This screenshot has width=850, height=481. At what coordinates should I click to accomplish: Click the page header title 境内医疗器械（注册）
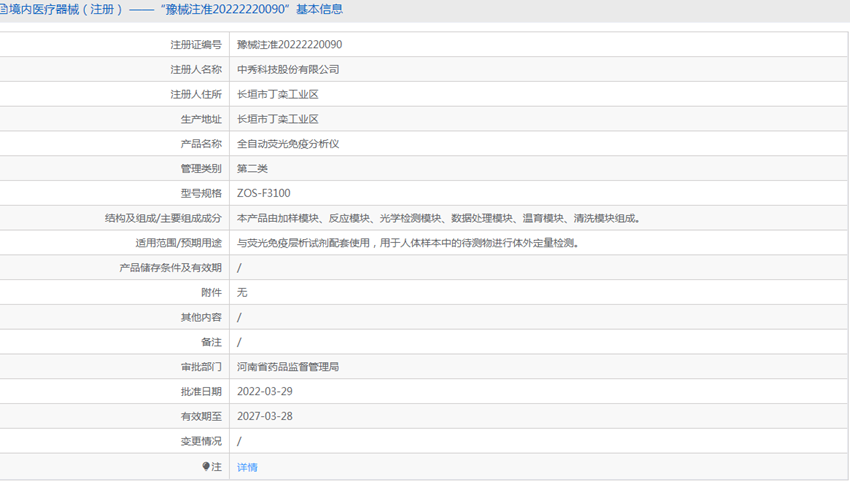(x=66, y=9)
